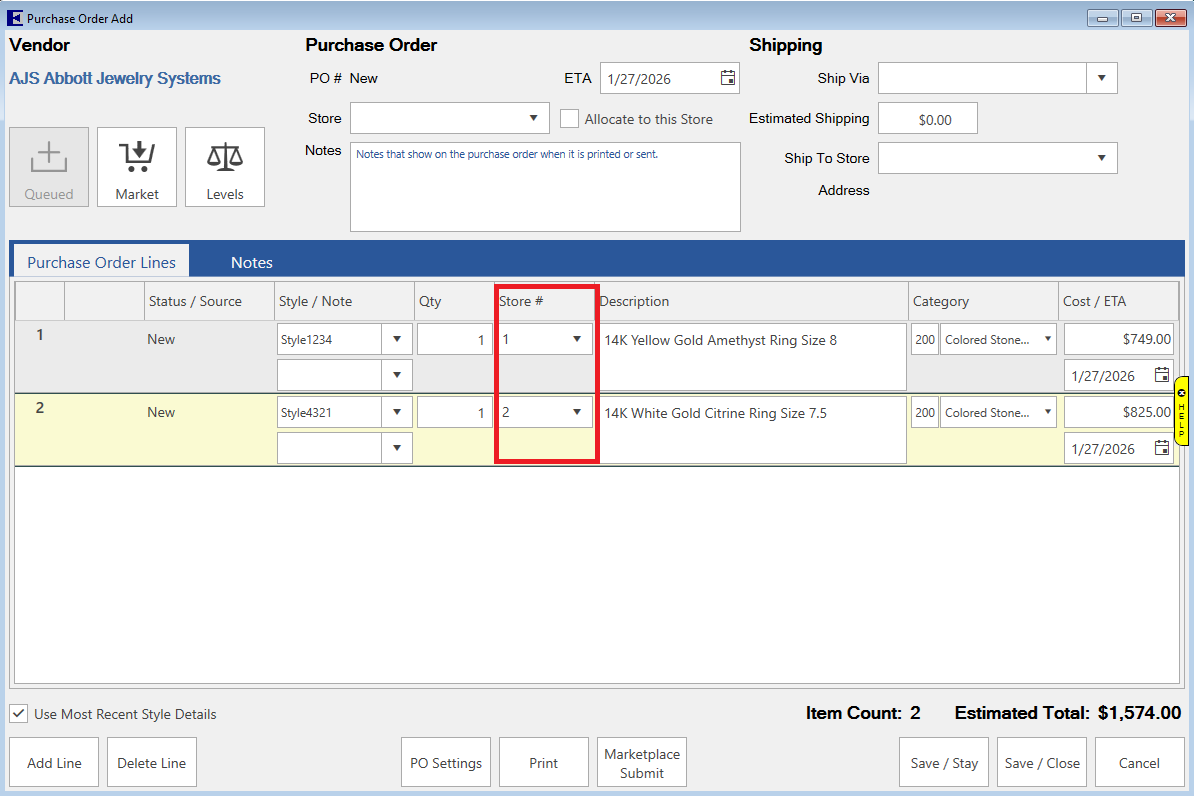Open Category dropdown for line 1

[x=1047, y=339]
